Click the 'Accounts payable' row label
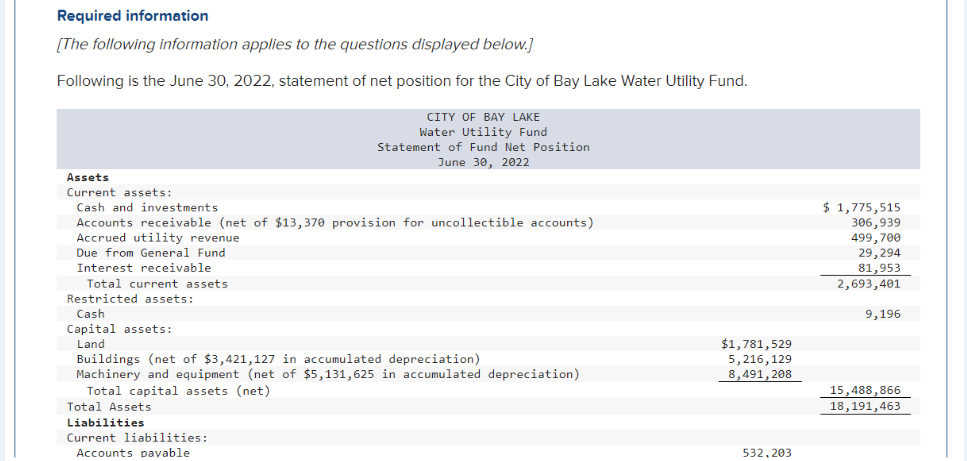 click(x=133, y=454)
